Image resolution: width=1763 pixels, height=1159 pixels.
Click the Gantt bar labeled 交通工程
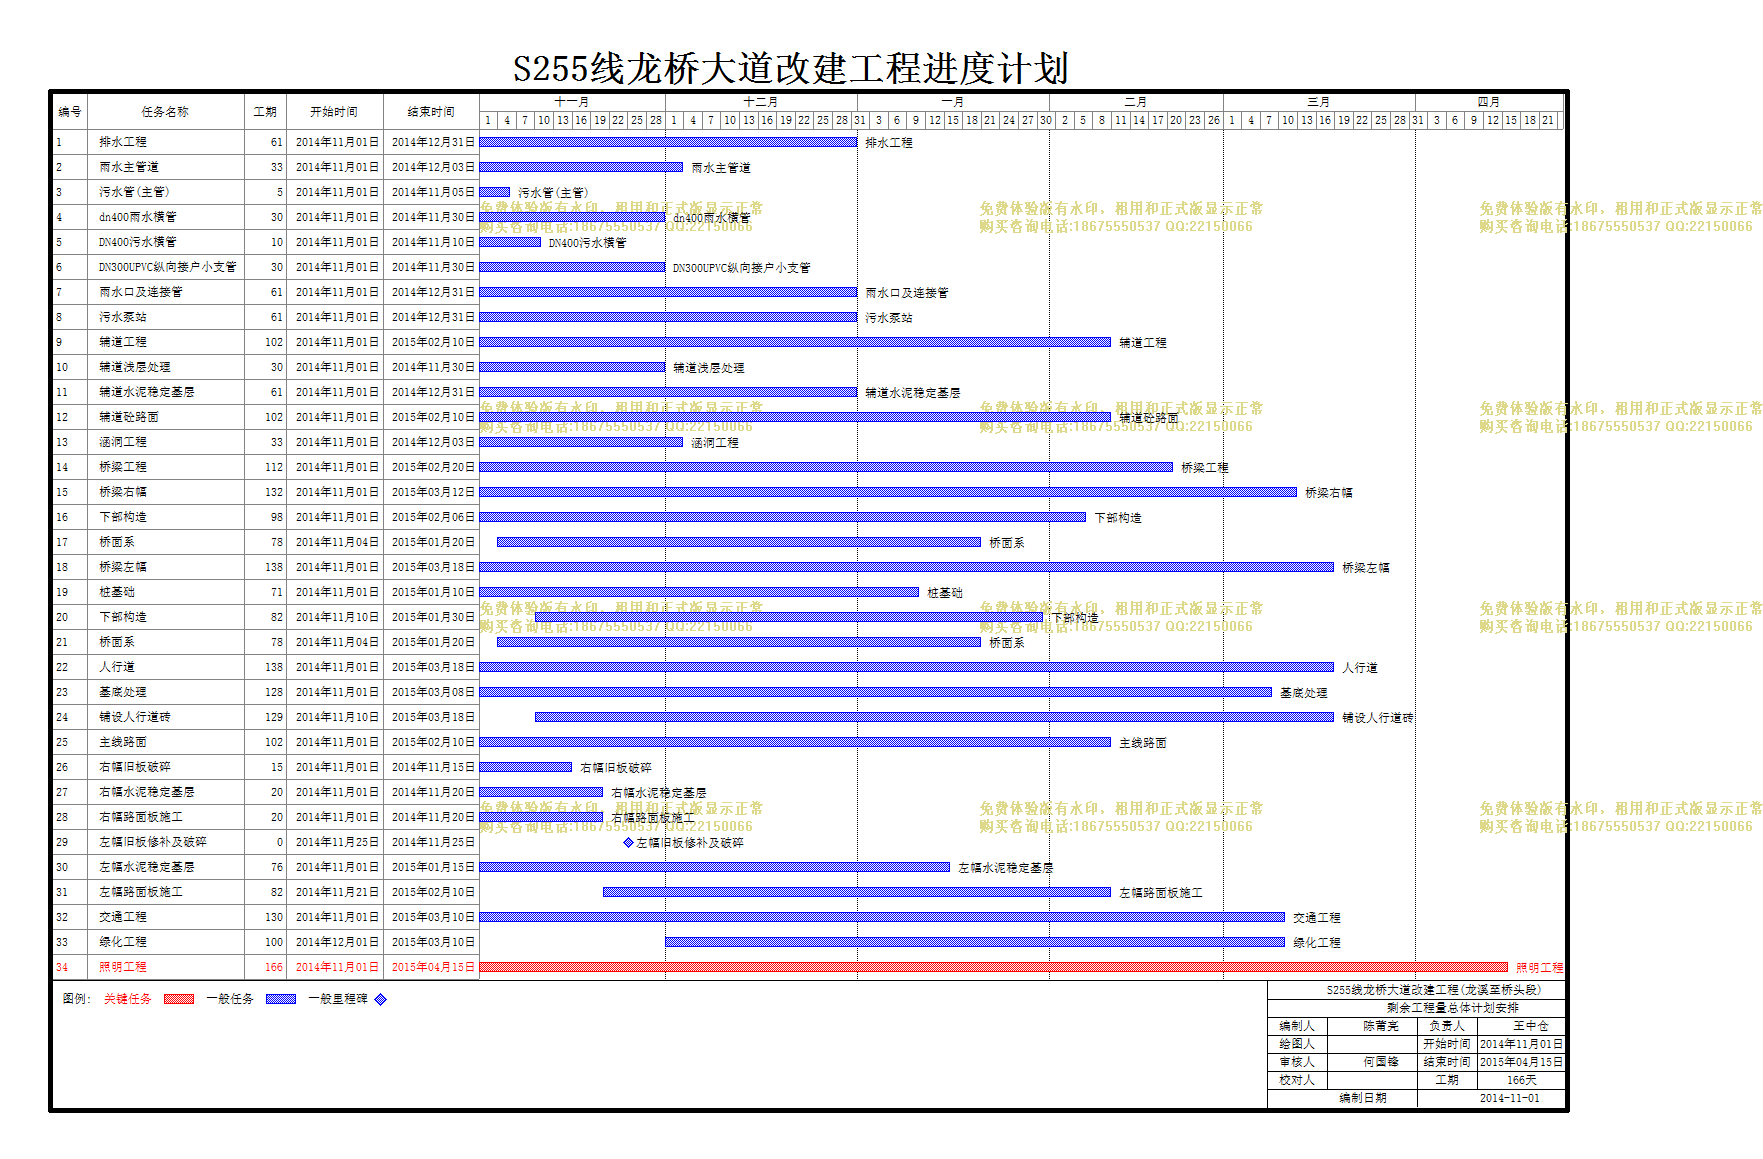tap(882, 917)
